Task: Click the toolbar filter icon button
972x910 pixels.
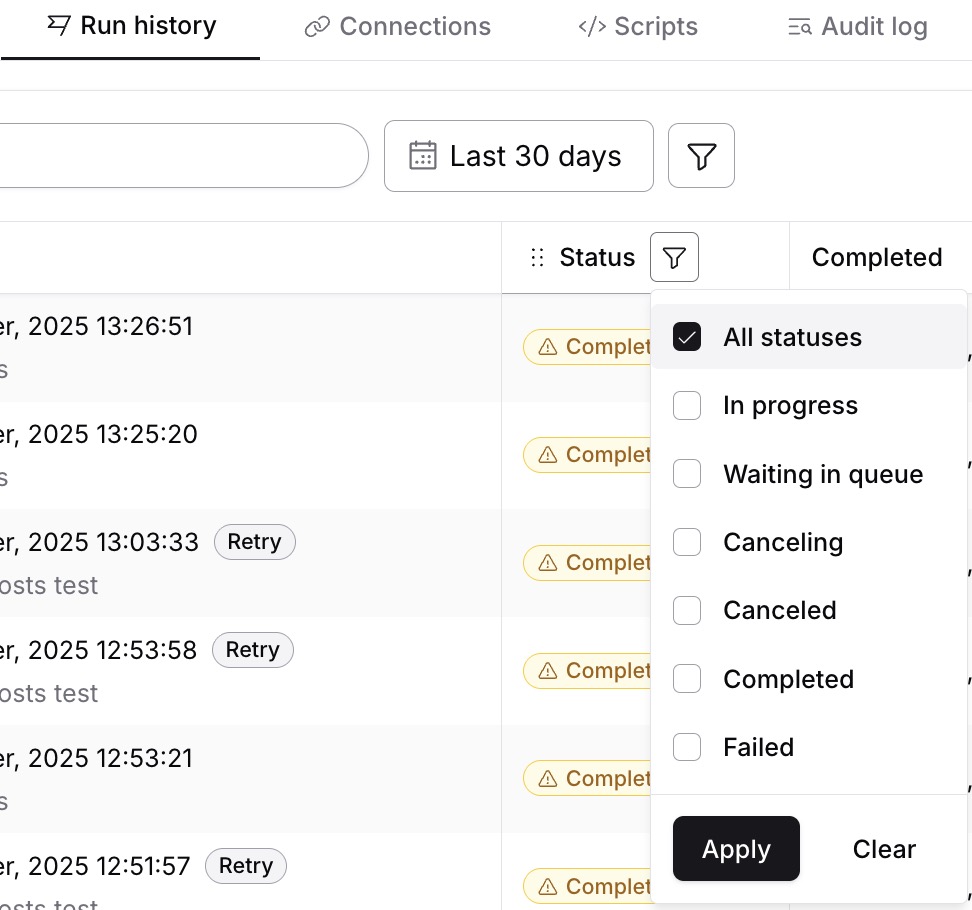Action: 701,156
